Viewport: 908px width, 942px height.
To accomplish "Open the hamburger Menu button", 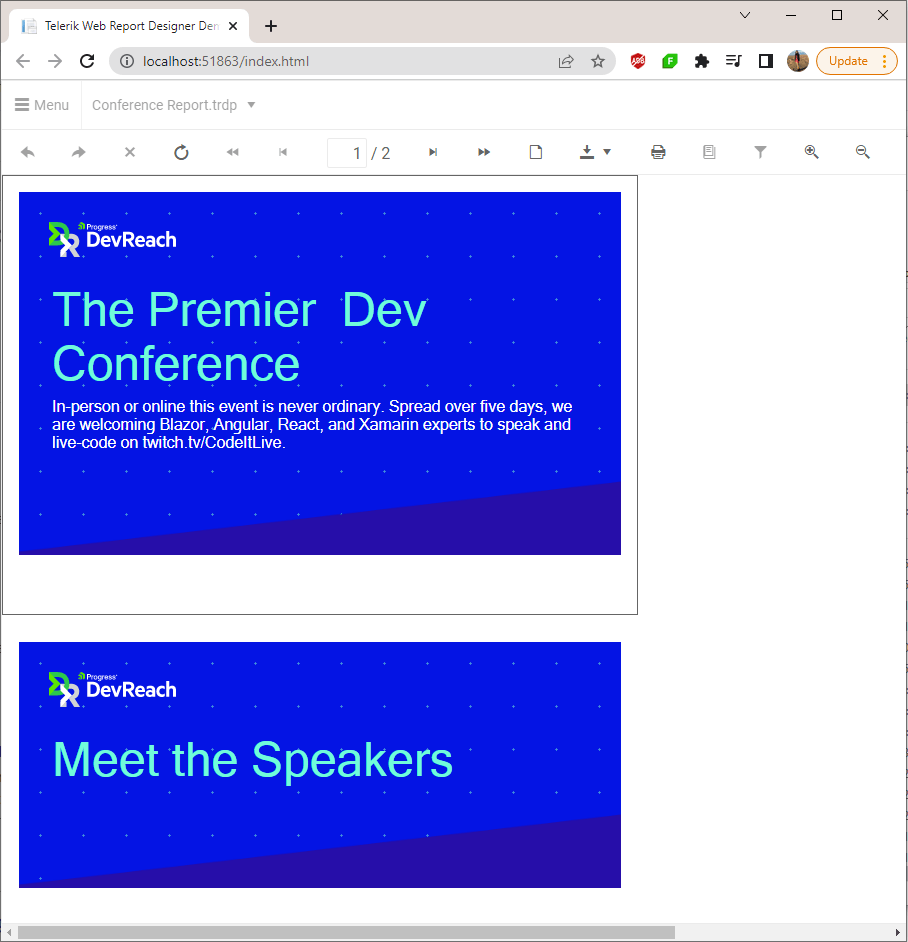I will (x=41, y=105).
